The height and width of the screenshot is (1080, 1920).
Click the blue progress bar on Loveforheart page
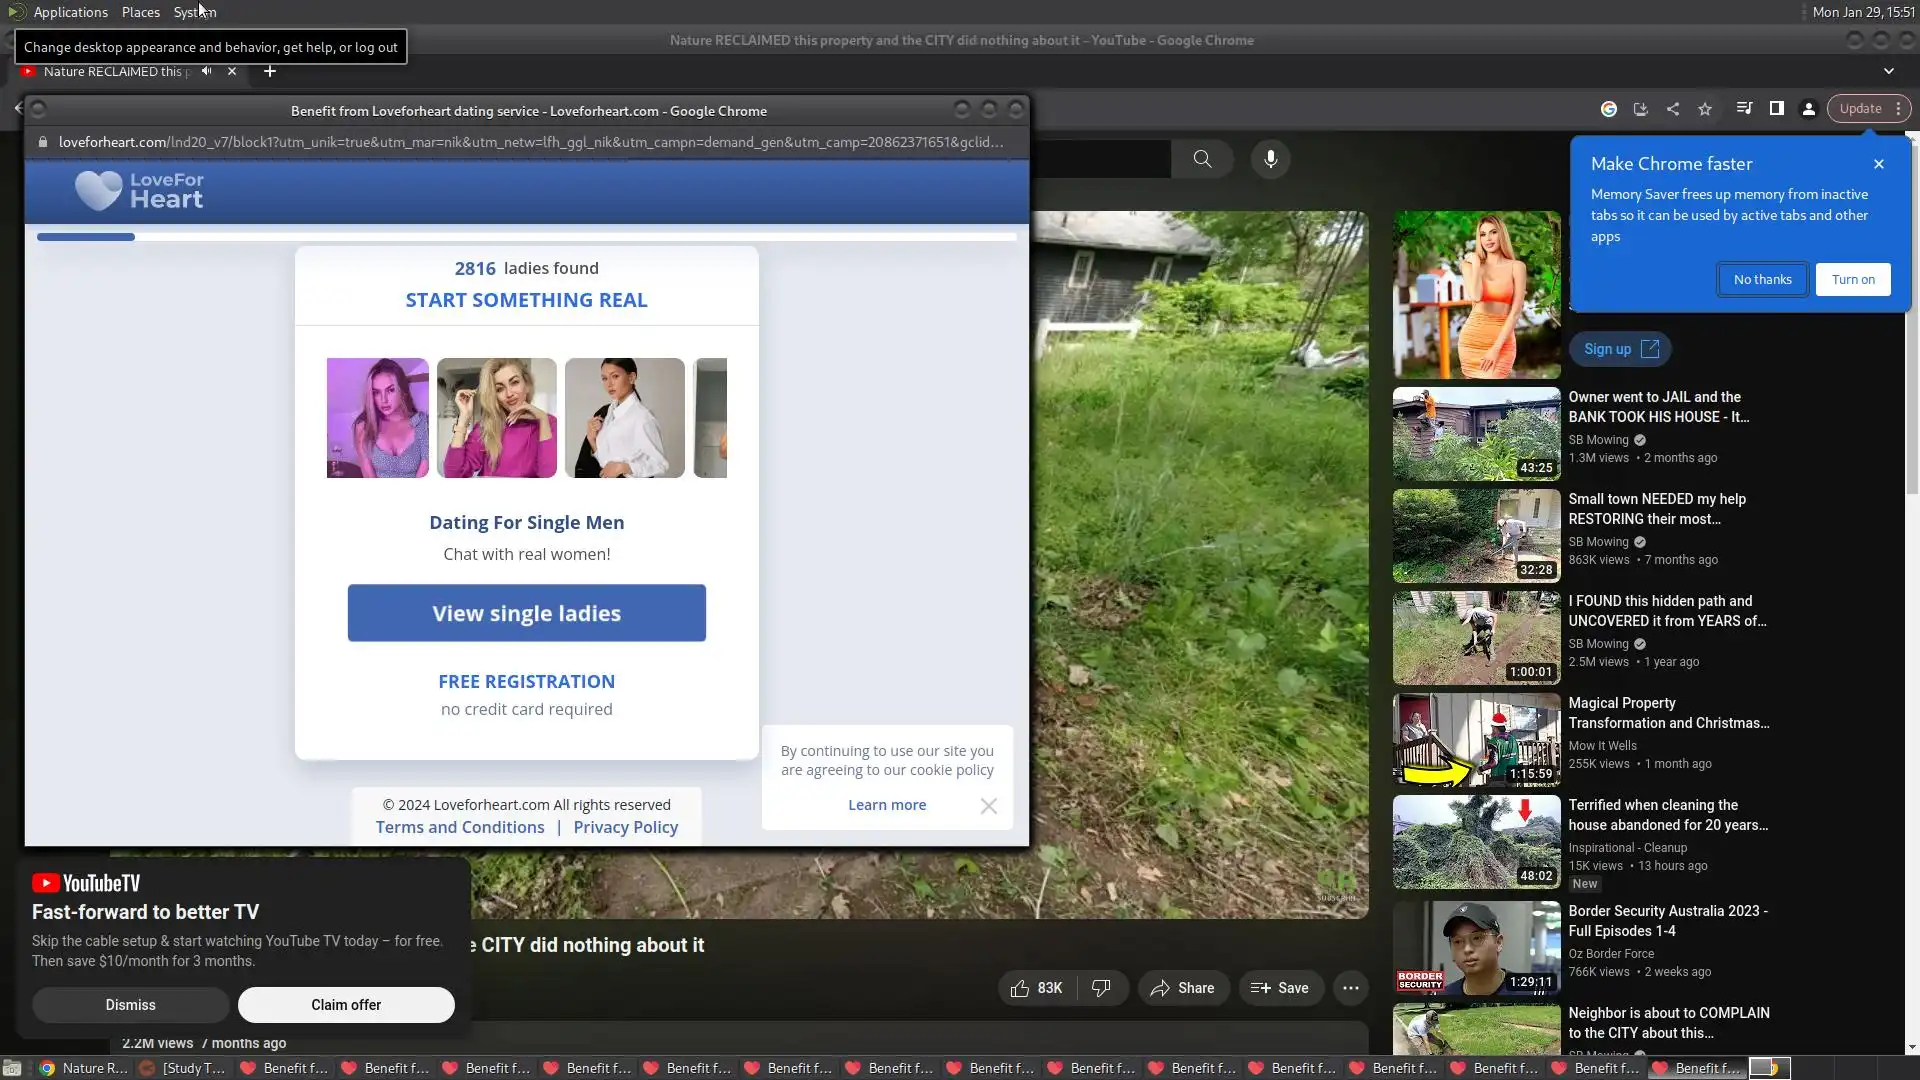click(86, 237)
